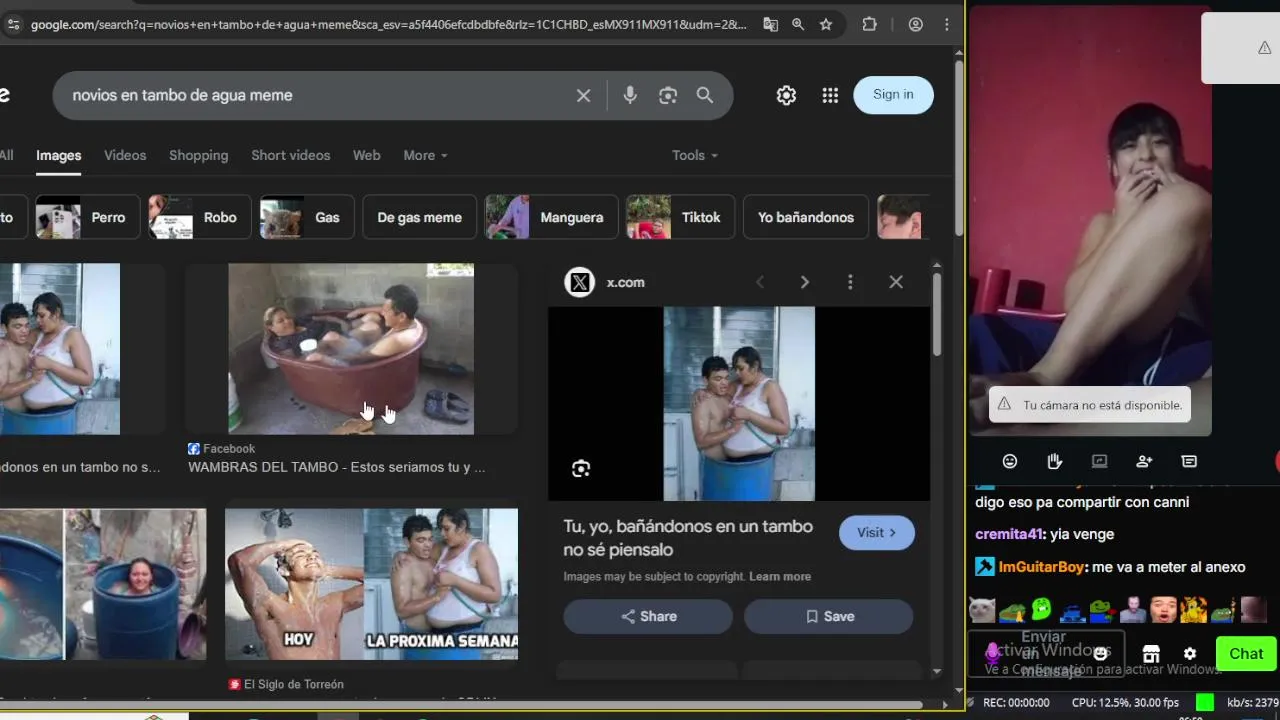Expand the More search filters dropdown
Screen dimensions: 1280x720
[x=425, y=155]
